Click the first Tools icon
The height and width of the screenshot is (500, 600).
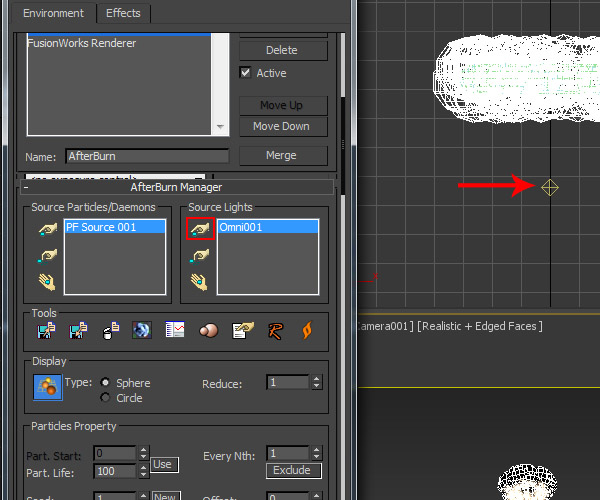point(46,330)
